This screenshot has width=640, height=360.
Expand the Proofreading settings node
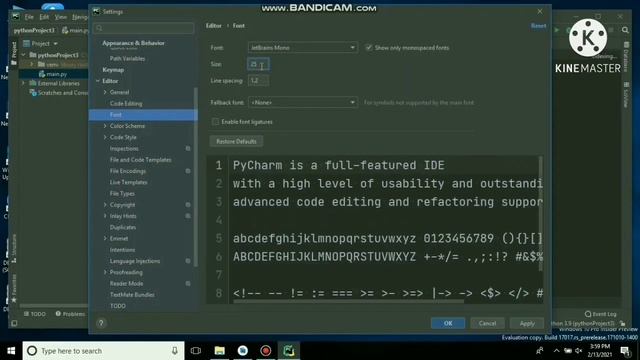105,272
